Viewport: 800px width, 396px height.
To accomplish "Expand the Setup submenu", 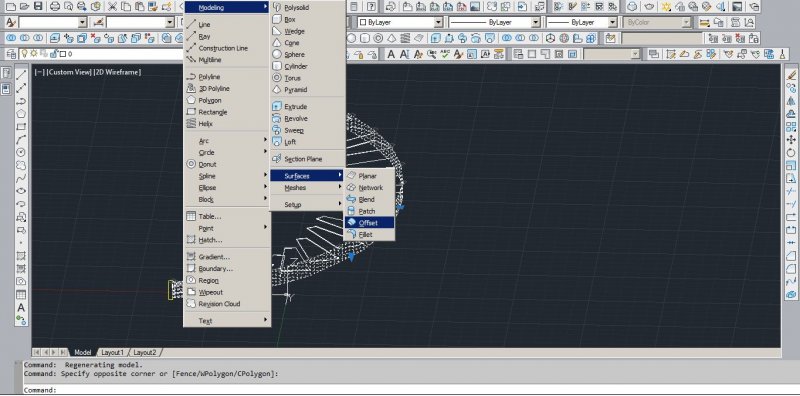I will click(307, 205).
